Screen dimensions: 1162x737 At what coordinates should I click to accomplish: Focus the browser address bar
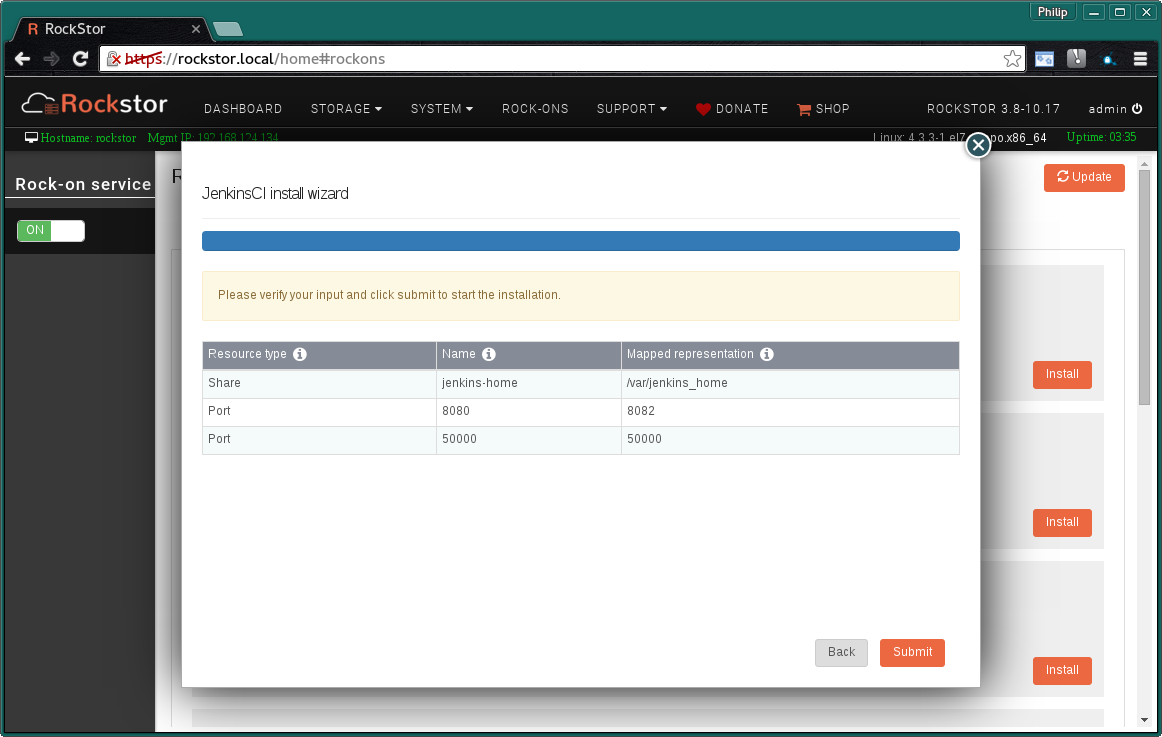click(x=563, y=59)
